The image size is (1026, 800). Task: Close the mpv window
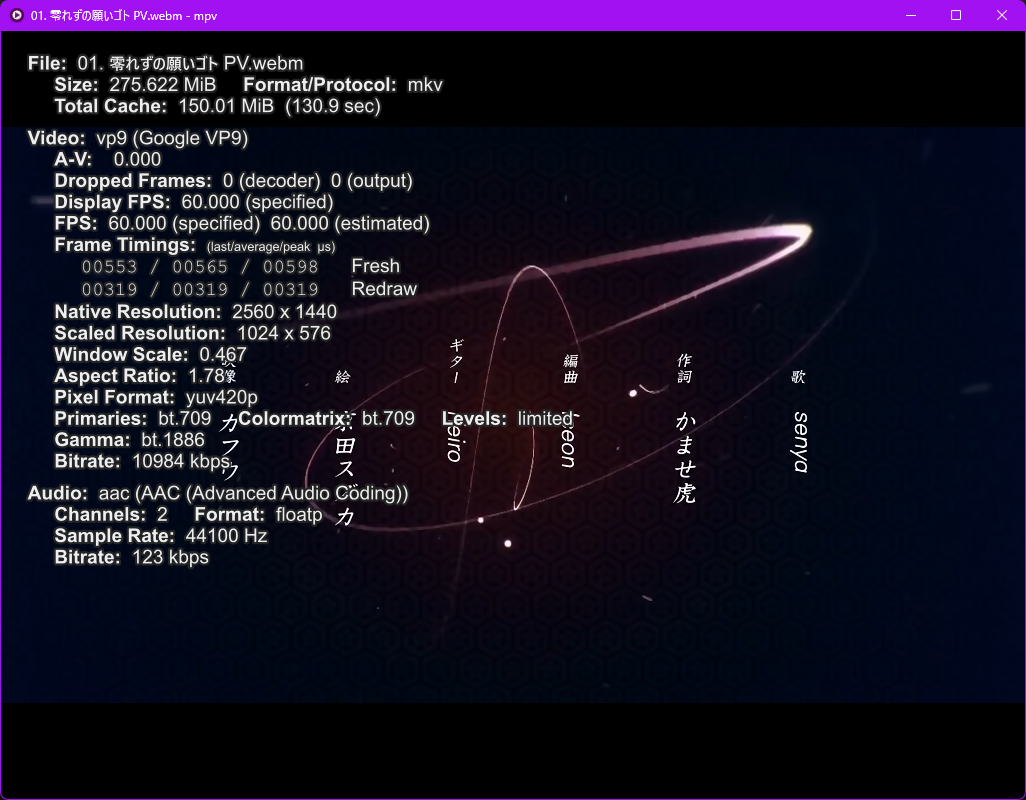tap(1002, 15)
